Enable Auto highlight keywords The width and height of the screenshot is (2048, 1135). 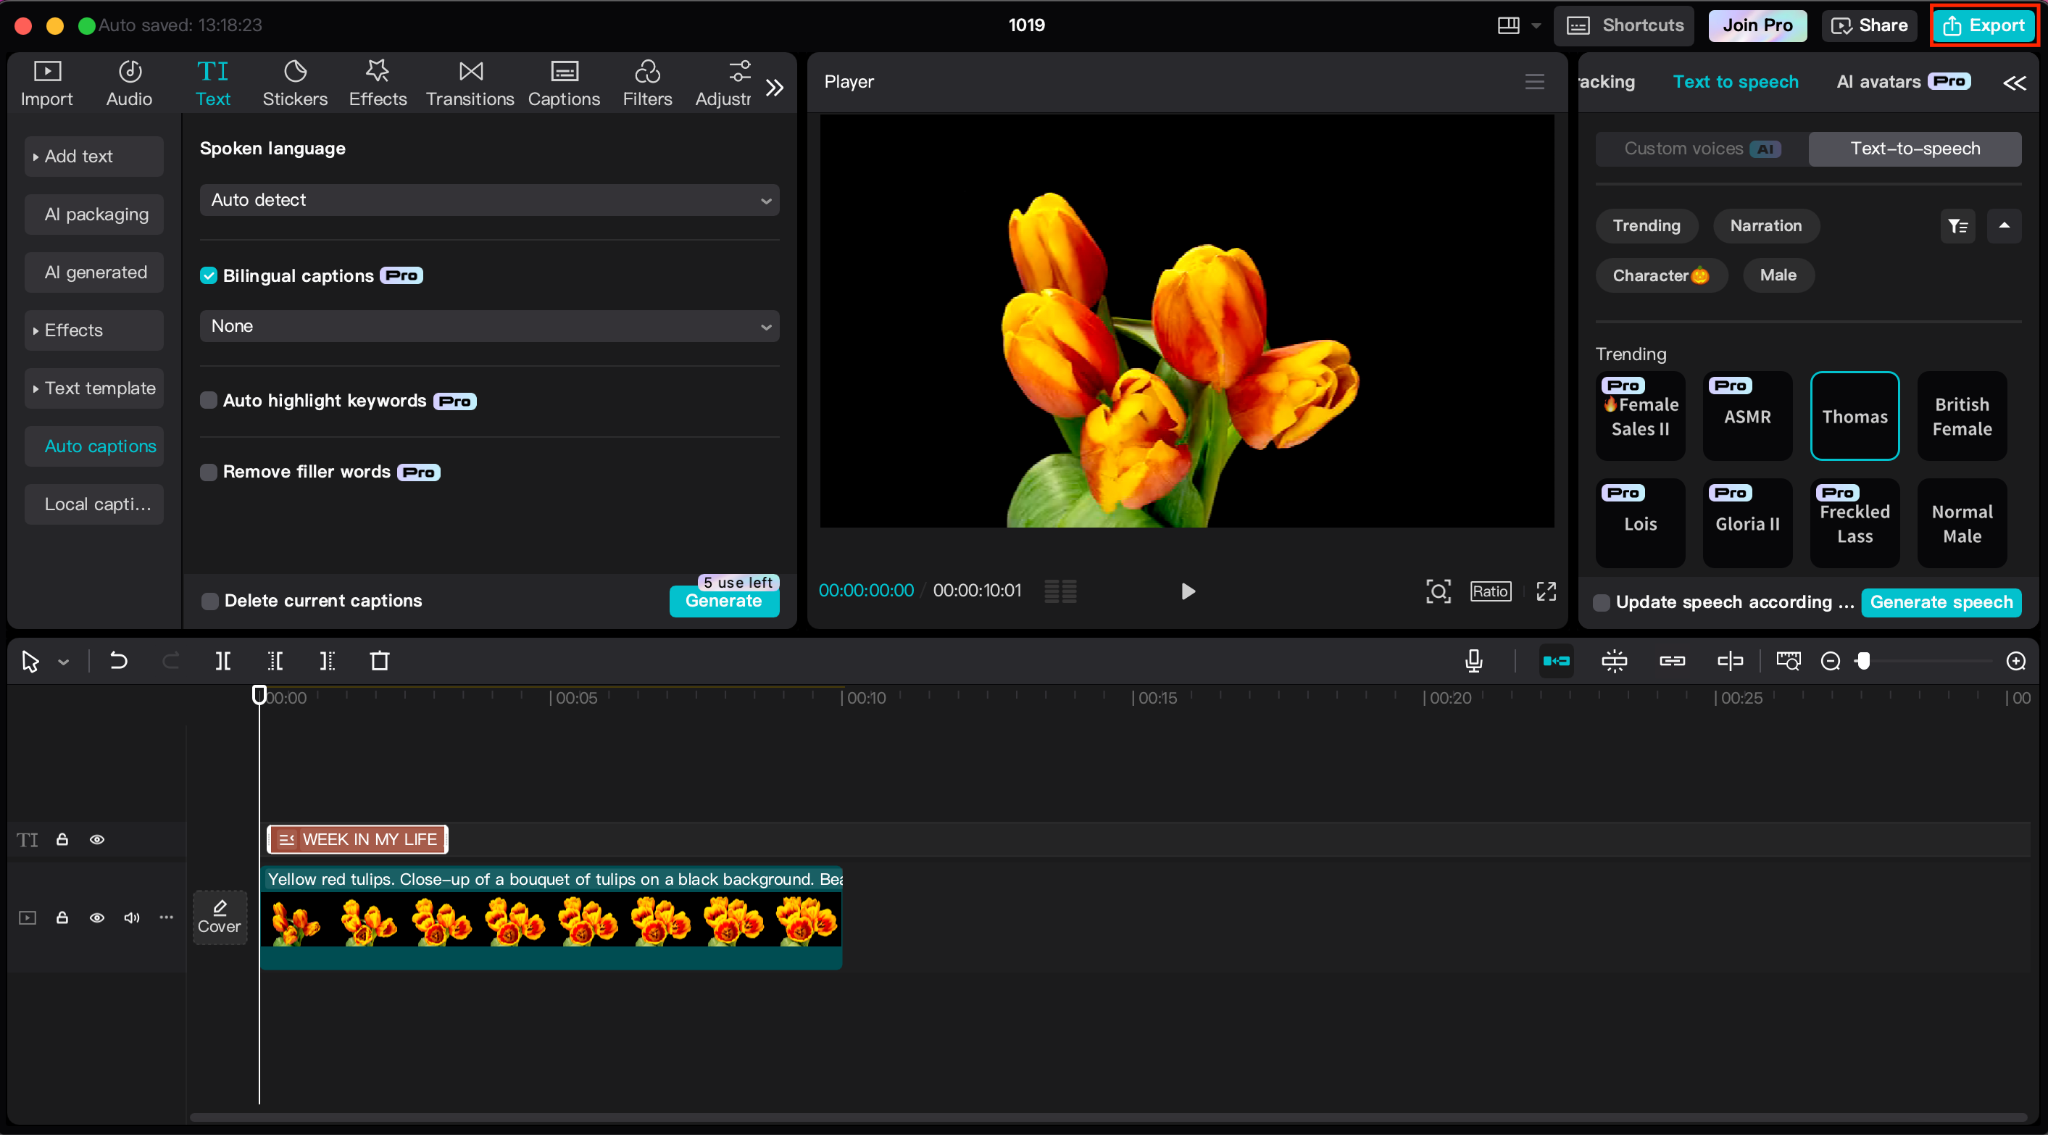click(x=208, y=400)
